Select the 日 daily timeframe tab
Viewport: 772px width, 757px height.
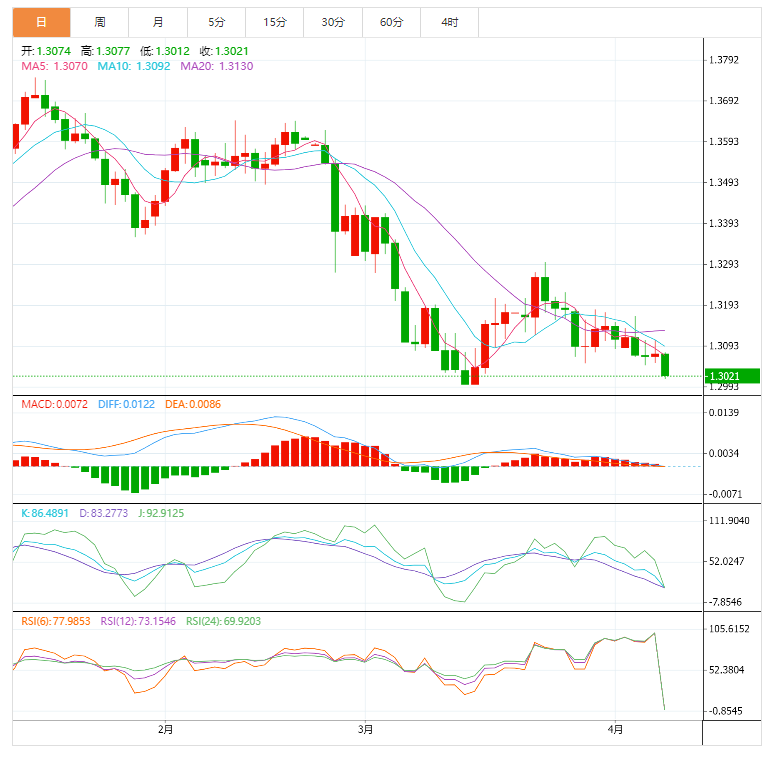tap(42, 22)
